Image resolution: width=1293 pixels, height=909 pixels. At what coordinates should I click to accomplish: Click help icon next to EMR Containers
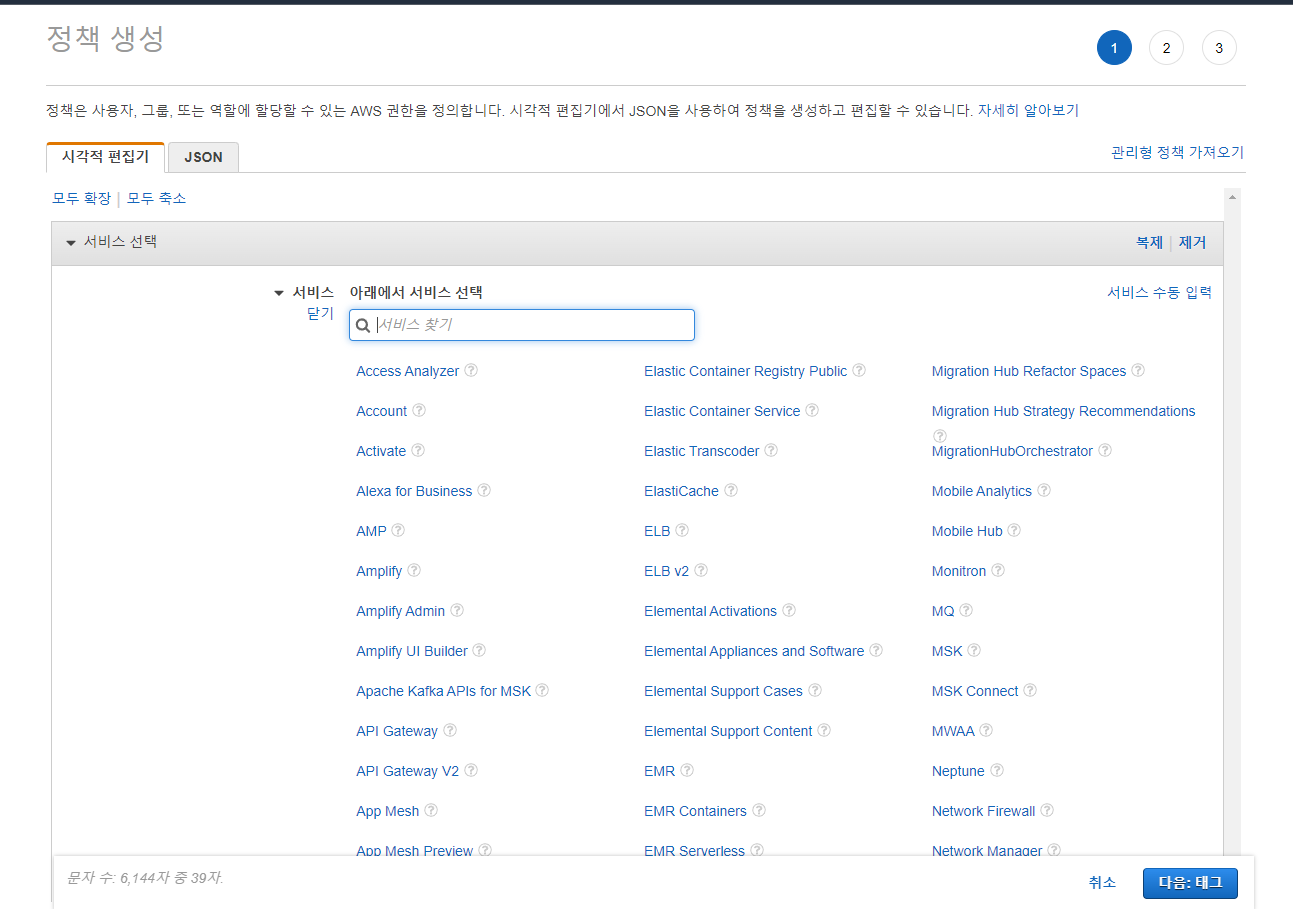tap(759, 810)
